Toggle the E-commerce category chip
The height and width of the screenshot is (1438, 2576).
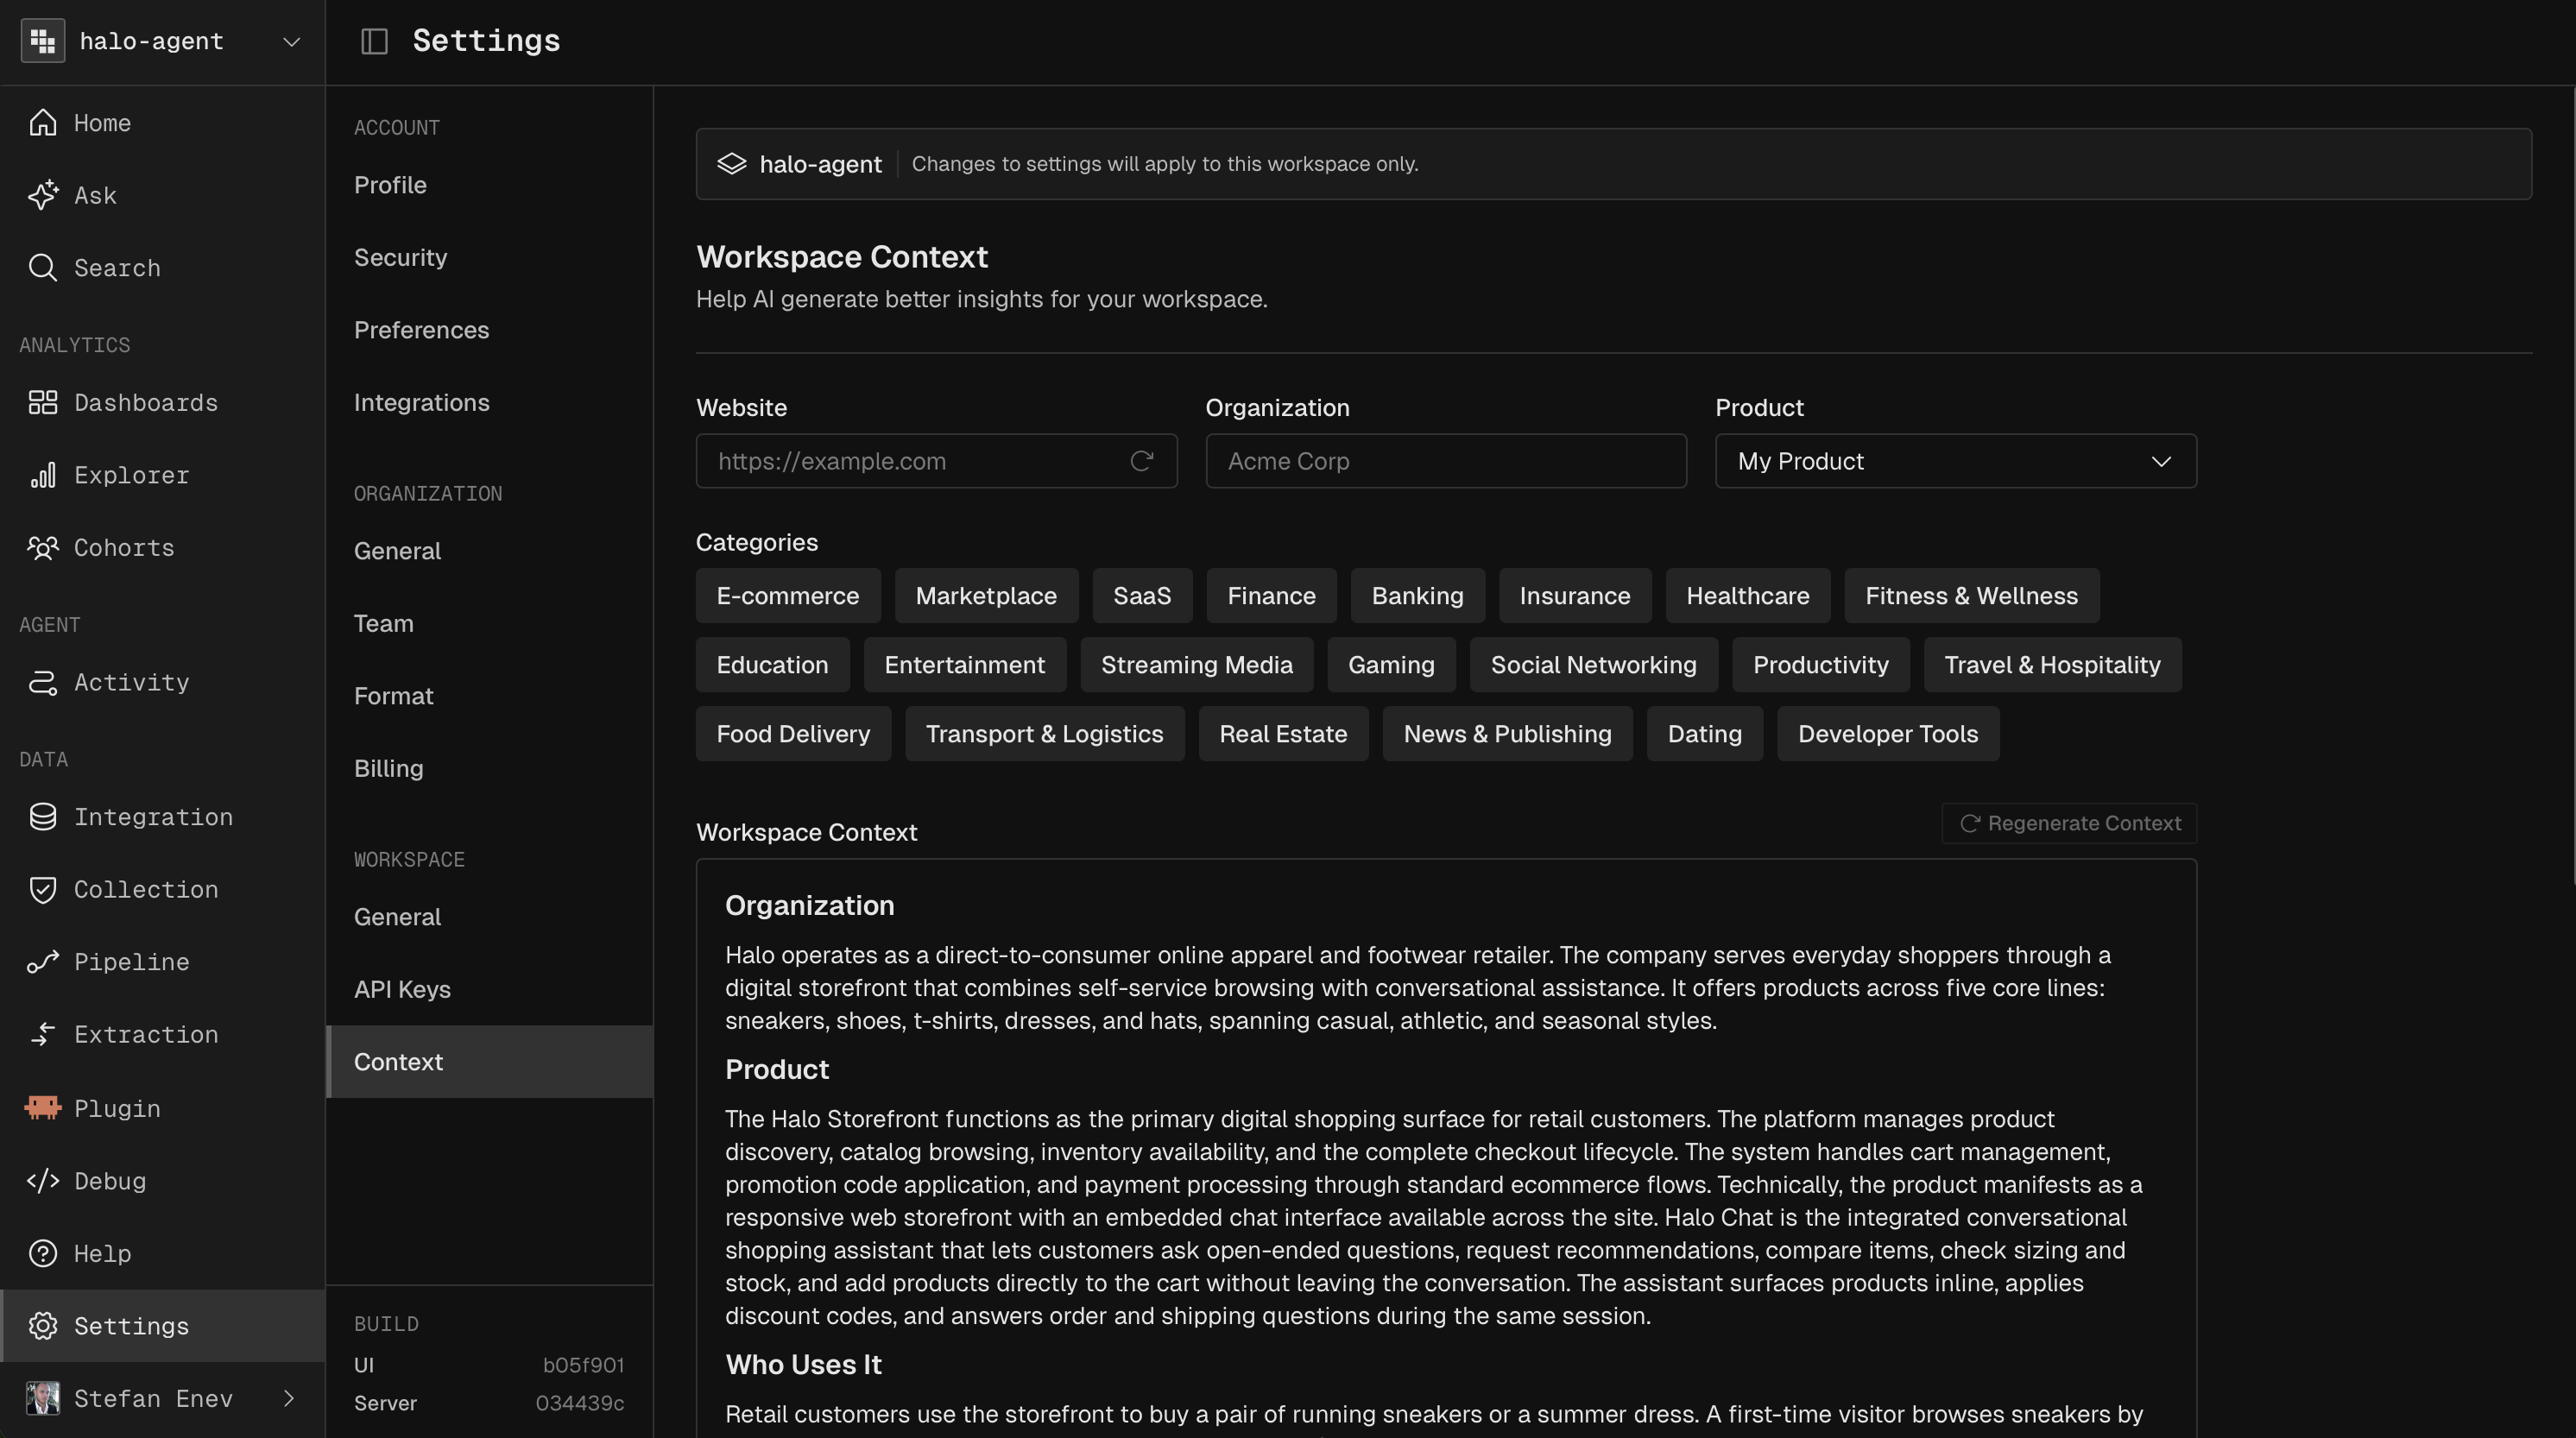(788, 596)
